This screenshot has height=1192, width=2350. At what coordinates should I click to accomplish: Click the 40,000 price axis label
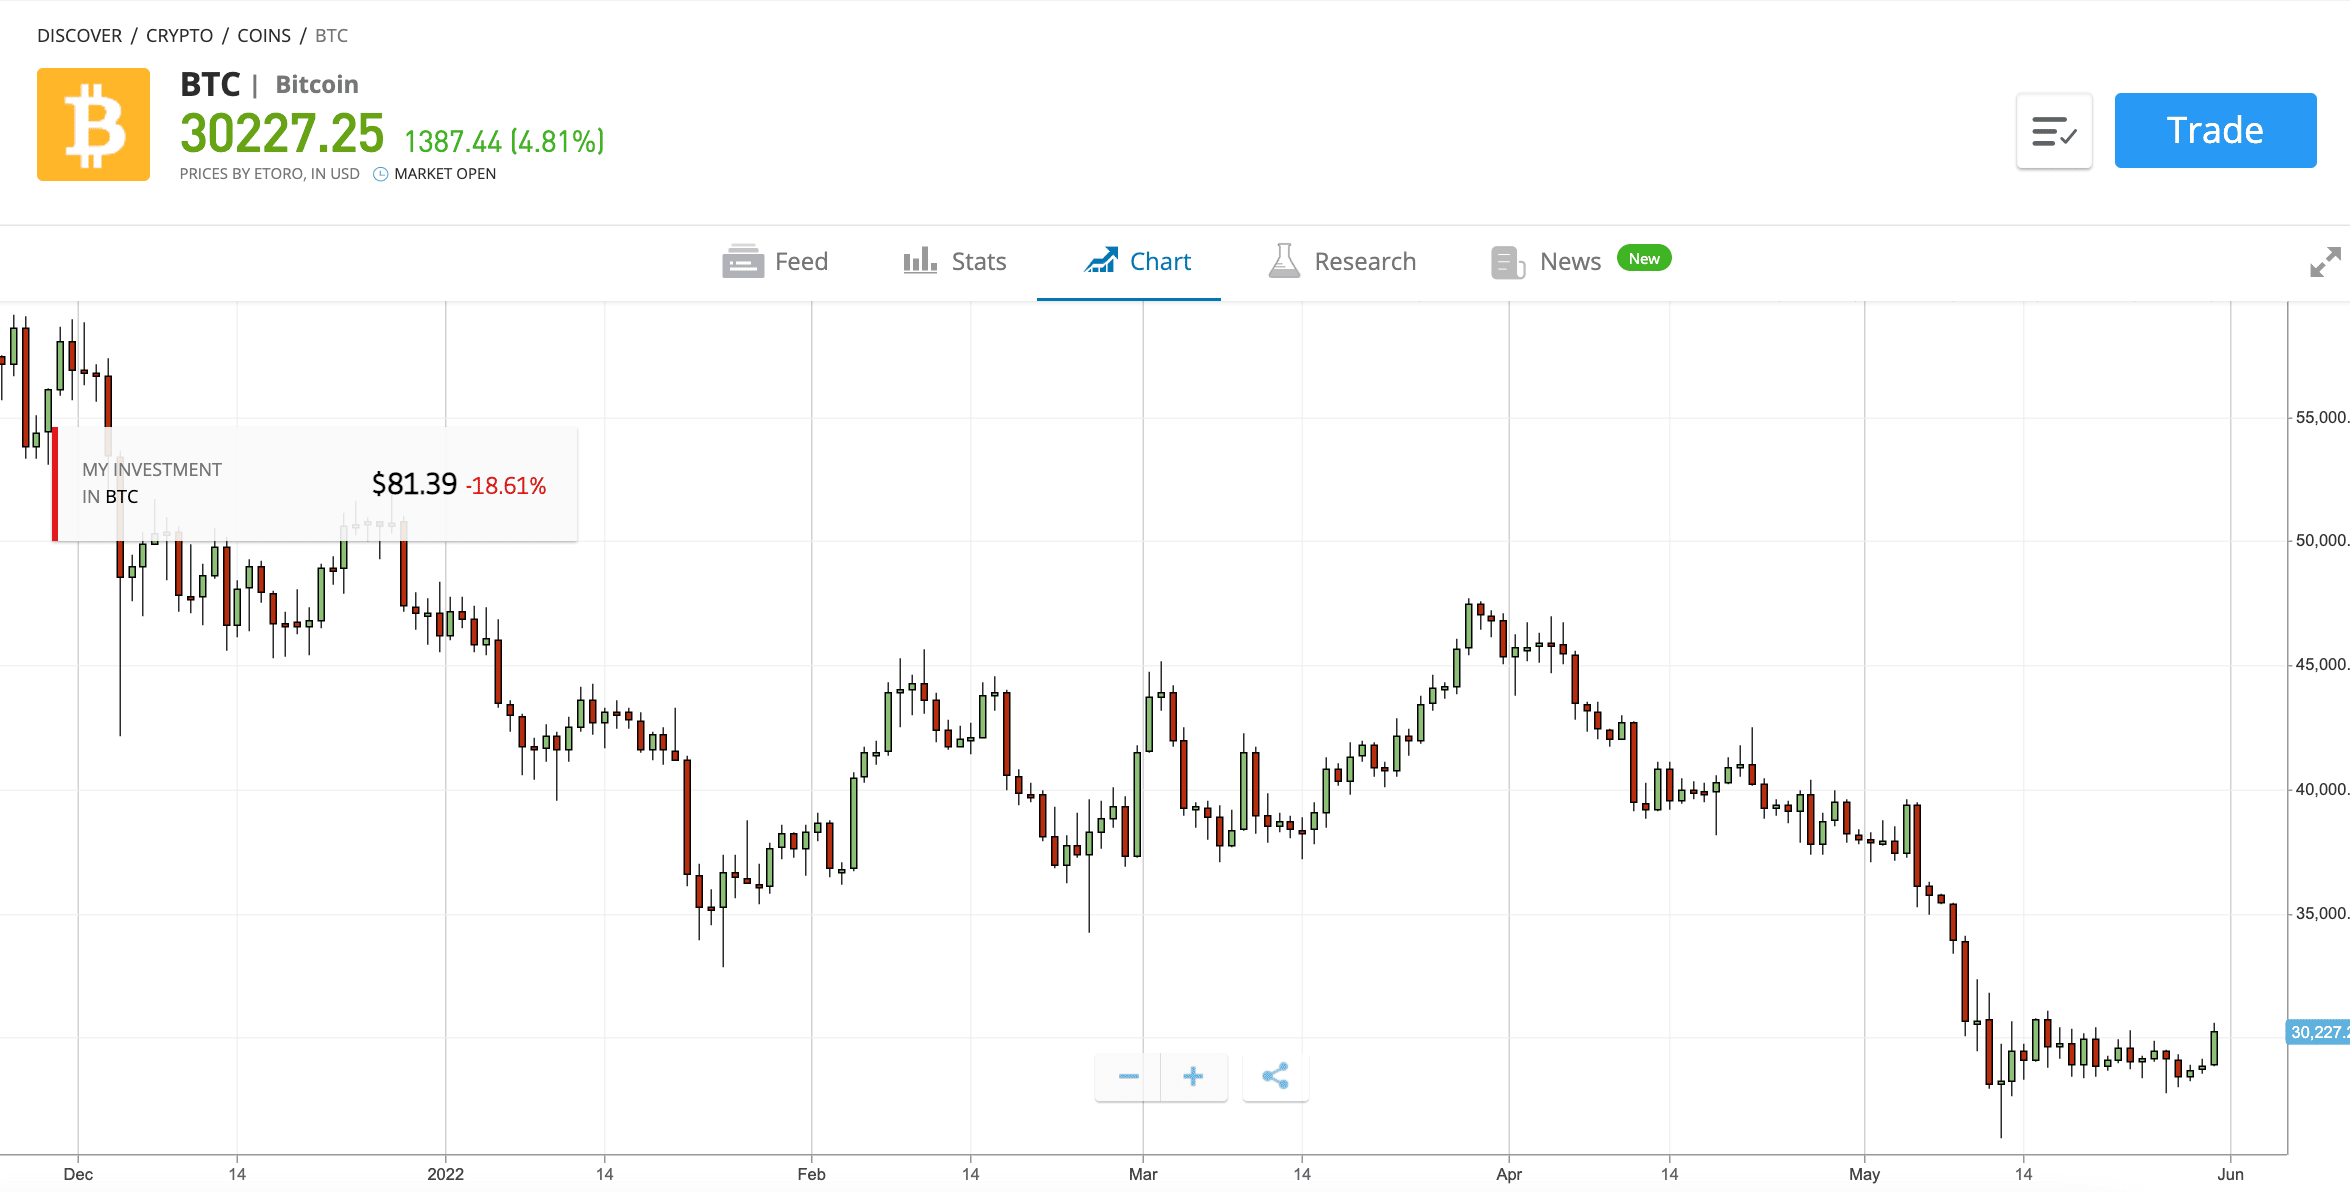point(2322,789)
